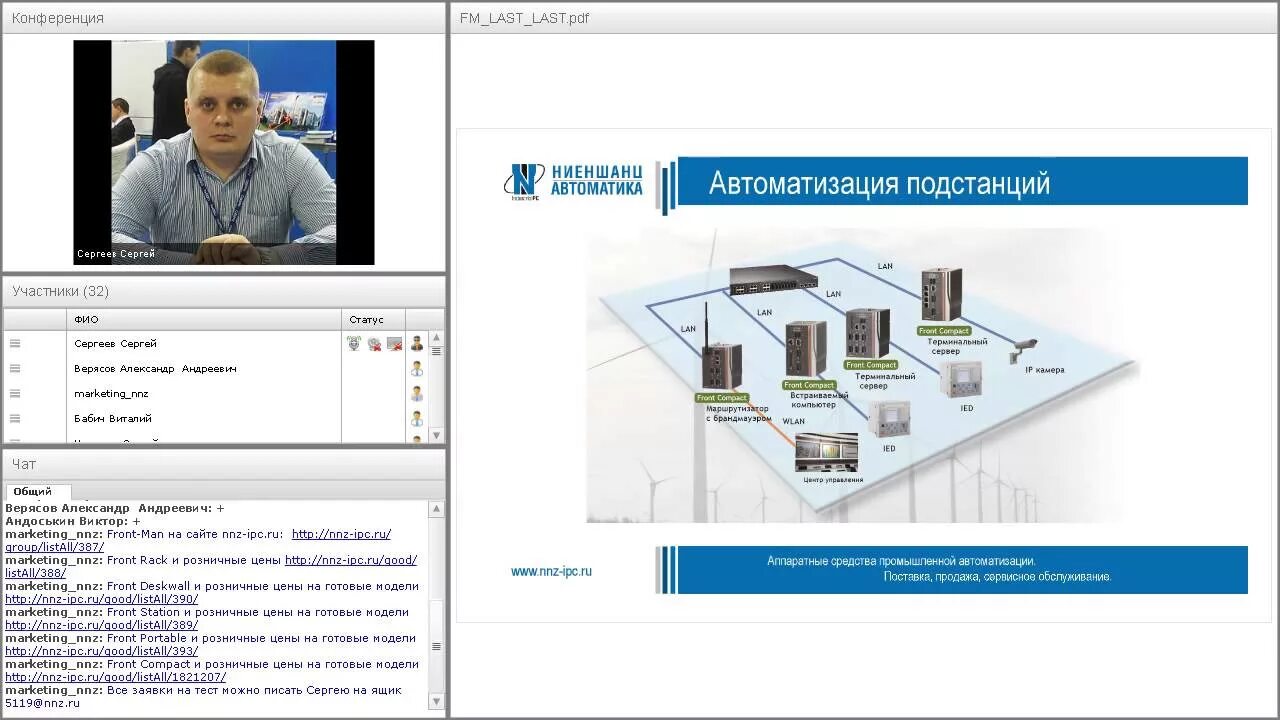Click the 5119@nnz.ru email text in chat

[42, 703]
